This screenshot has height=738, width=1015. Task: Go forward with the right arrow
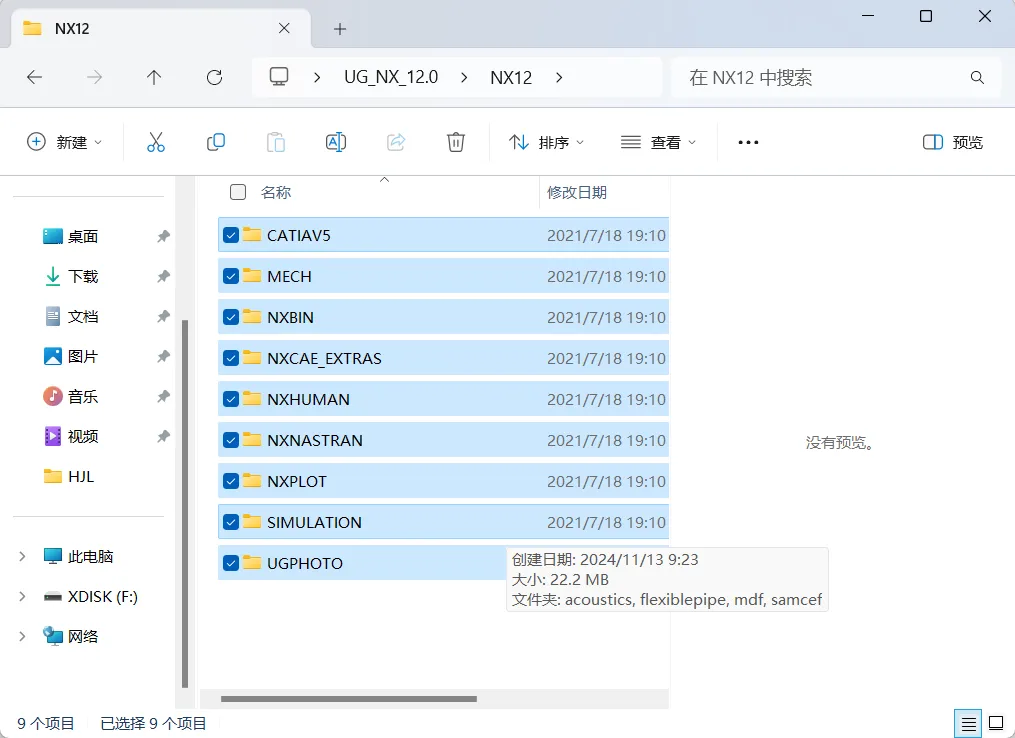pyautogui.click(x=95, y=78)
